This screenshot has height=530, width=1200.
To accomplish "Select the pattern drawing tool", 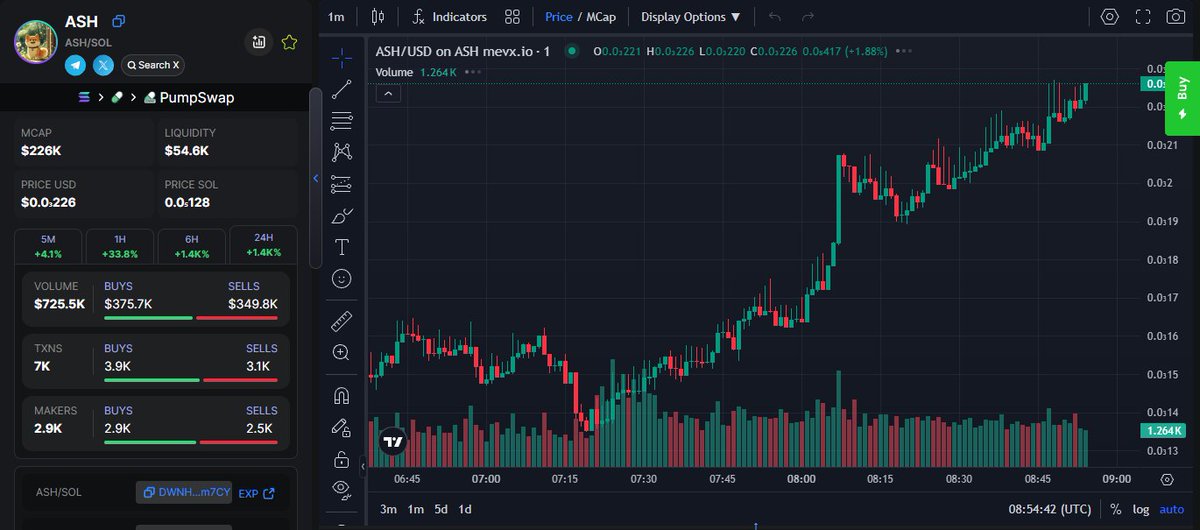I will (342, 152).
